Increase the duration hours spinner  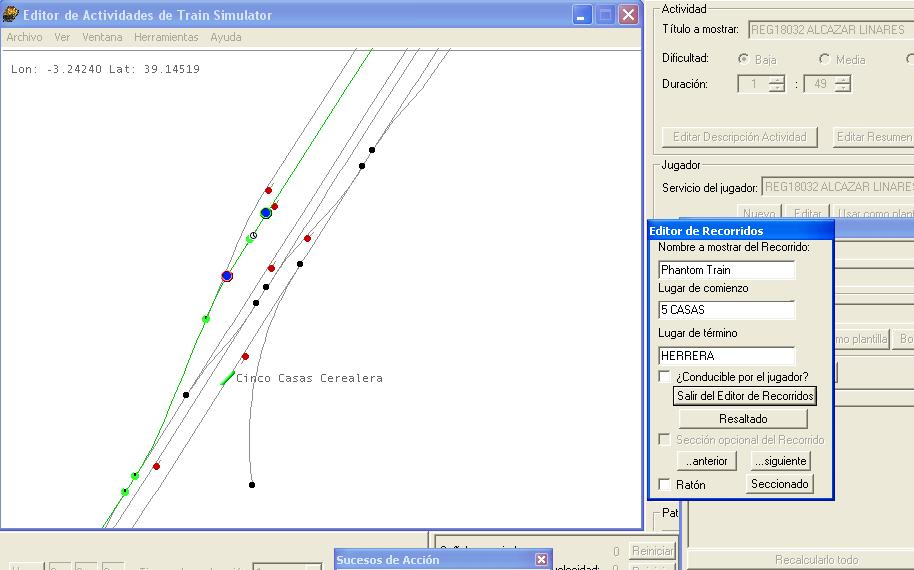coord(777,80)
